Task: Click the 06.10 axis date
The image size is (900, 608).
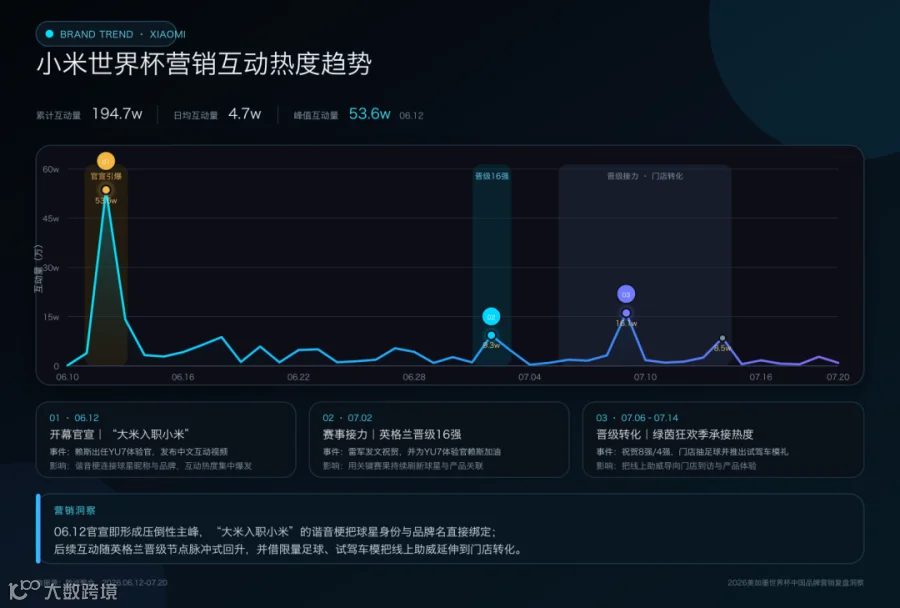Action: tap(67, 377)
